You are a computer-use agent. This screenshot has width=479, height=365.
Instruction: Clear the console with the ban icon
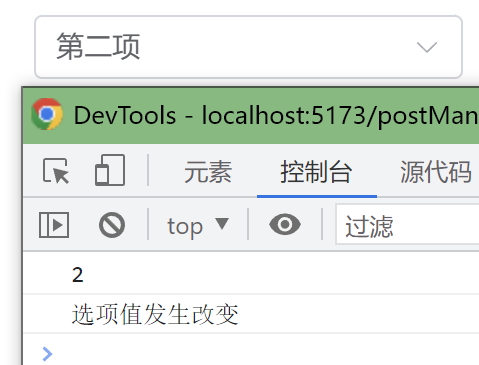pyautogui.click(x=112, y=225)
